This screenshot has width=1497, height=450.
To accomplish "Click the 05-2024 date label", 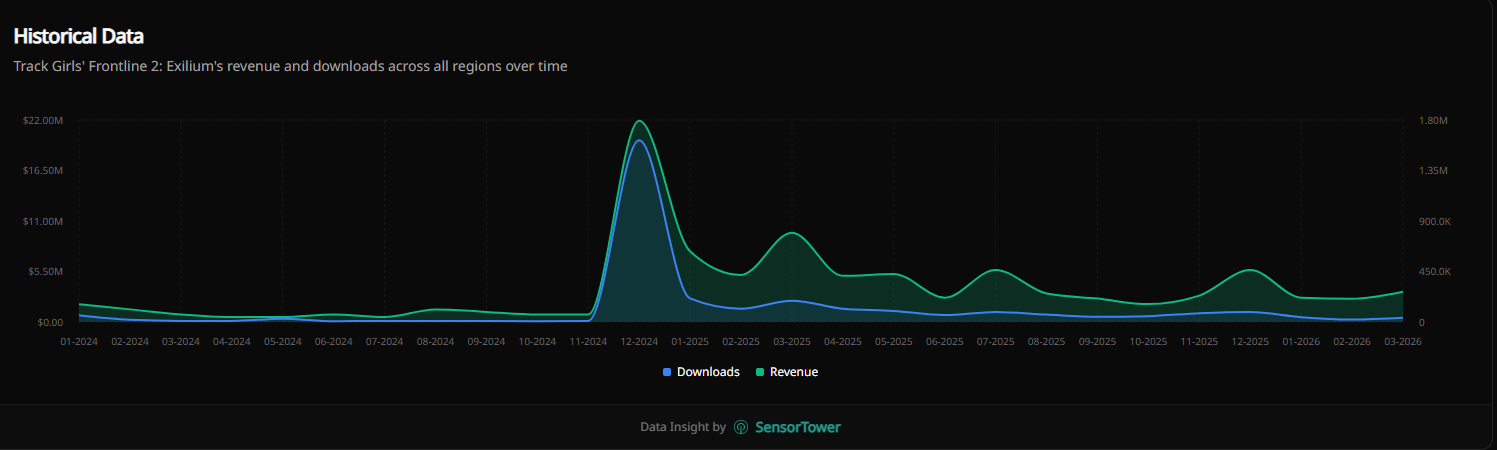I will pos(283,342).
